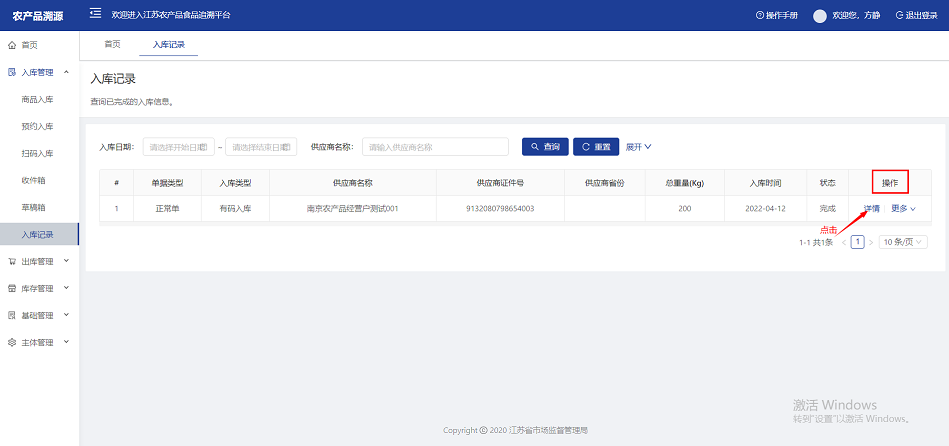
Task: Open the 更多 dropdown in row one
Action: coord(903,209)
